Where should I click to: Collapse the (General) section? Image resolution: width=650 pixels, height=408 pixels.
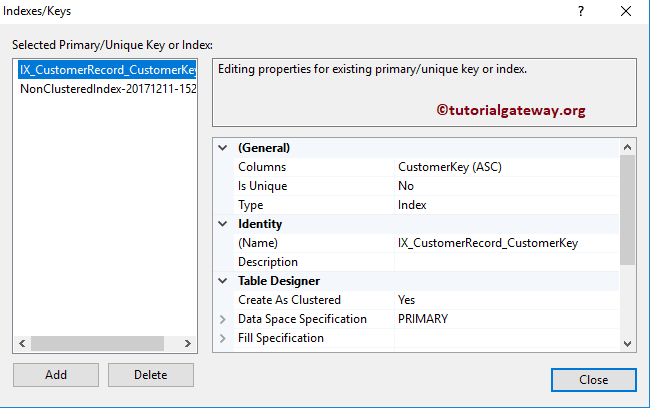(223, 148)
